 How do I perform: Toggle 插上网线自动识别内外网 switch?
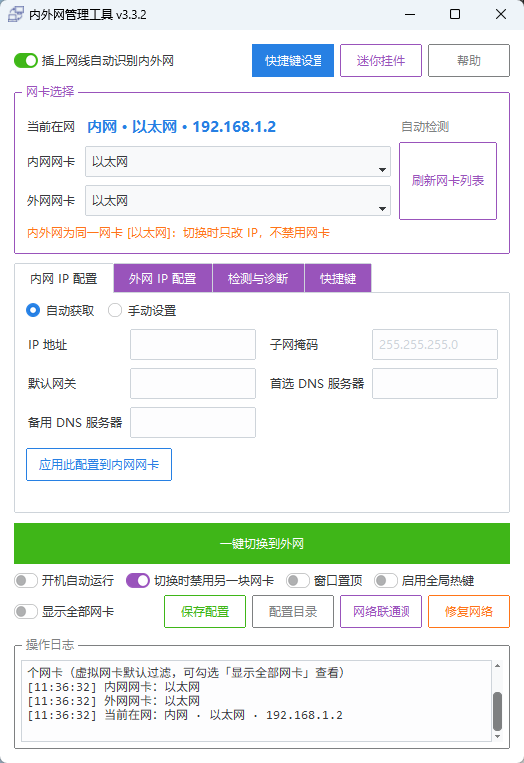(x=26, y=60)
